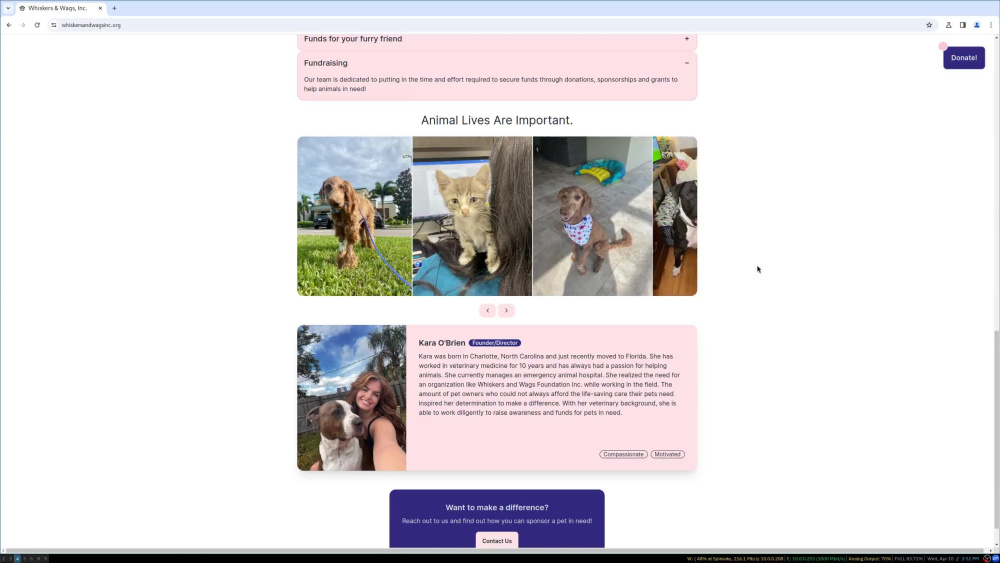The height and width of the screenshot is (563, 1000).
Task: Click the vertical page scrollbar thumb
Action: click(997, 428)
